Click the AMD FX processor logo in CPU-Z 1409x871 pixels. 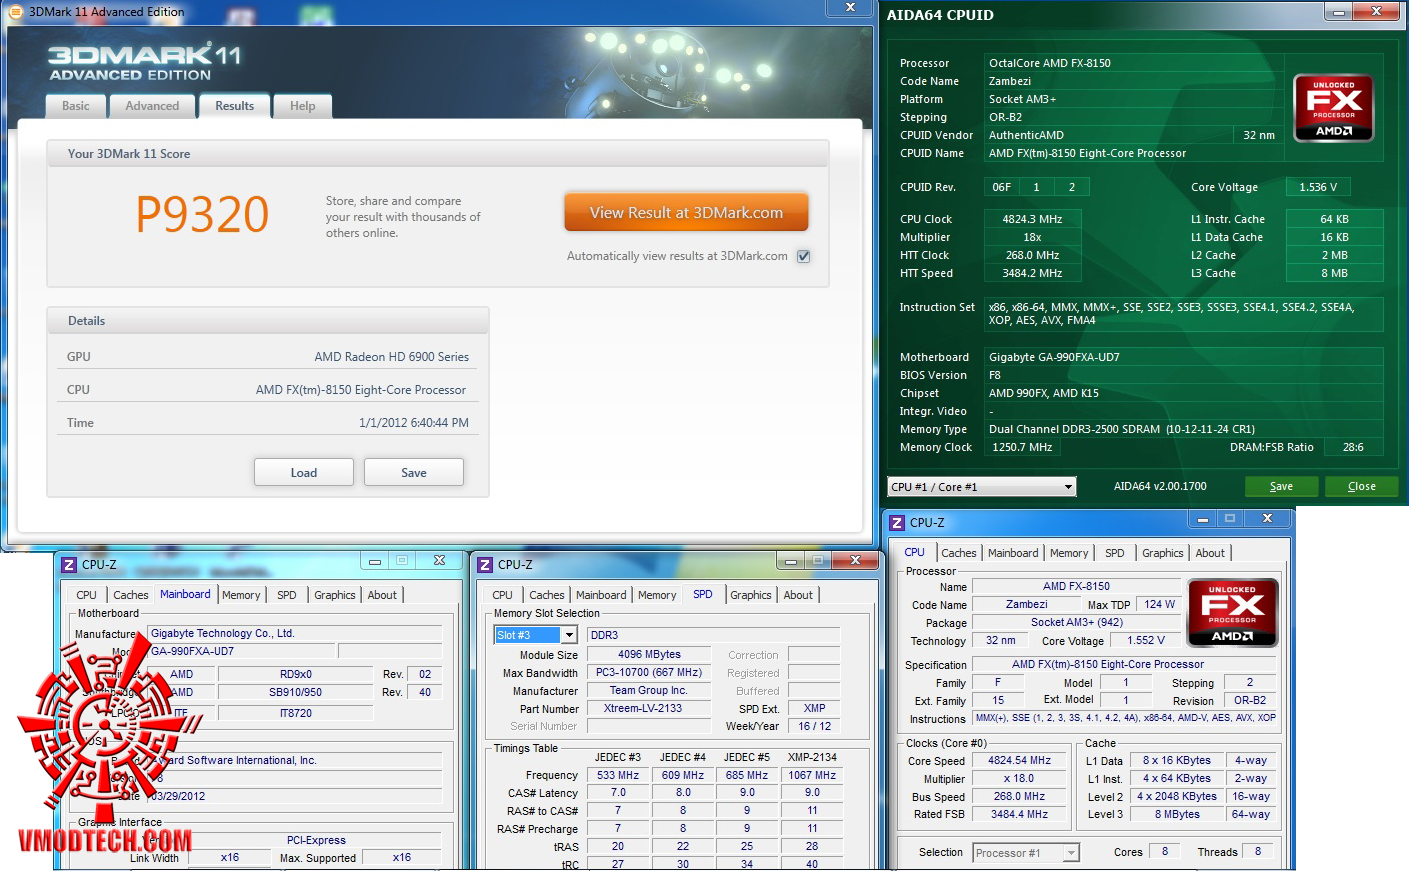(x=1232, y=613)
